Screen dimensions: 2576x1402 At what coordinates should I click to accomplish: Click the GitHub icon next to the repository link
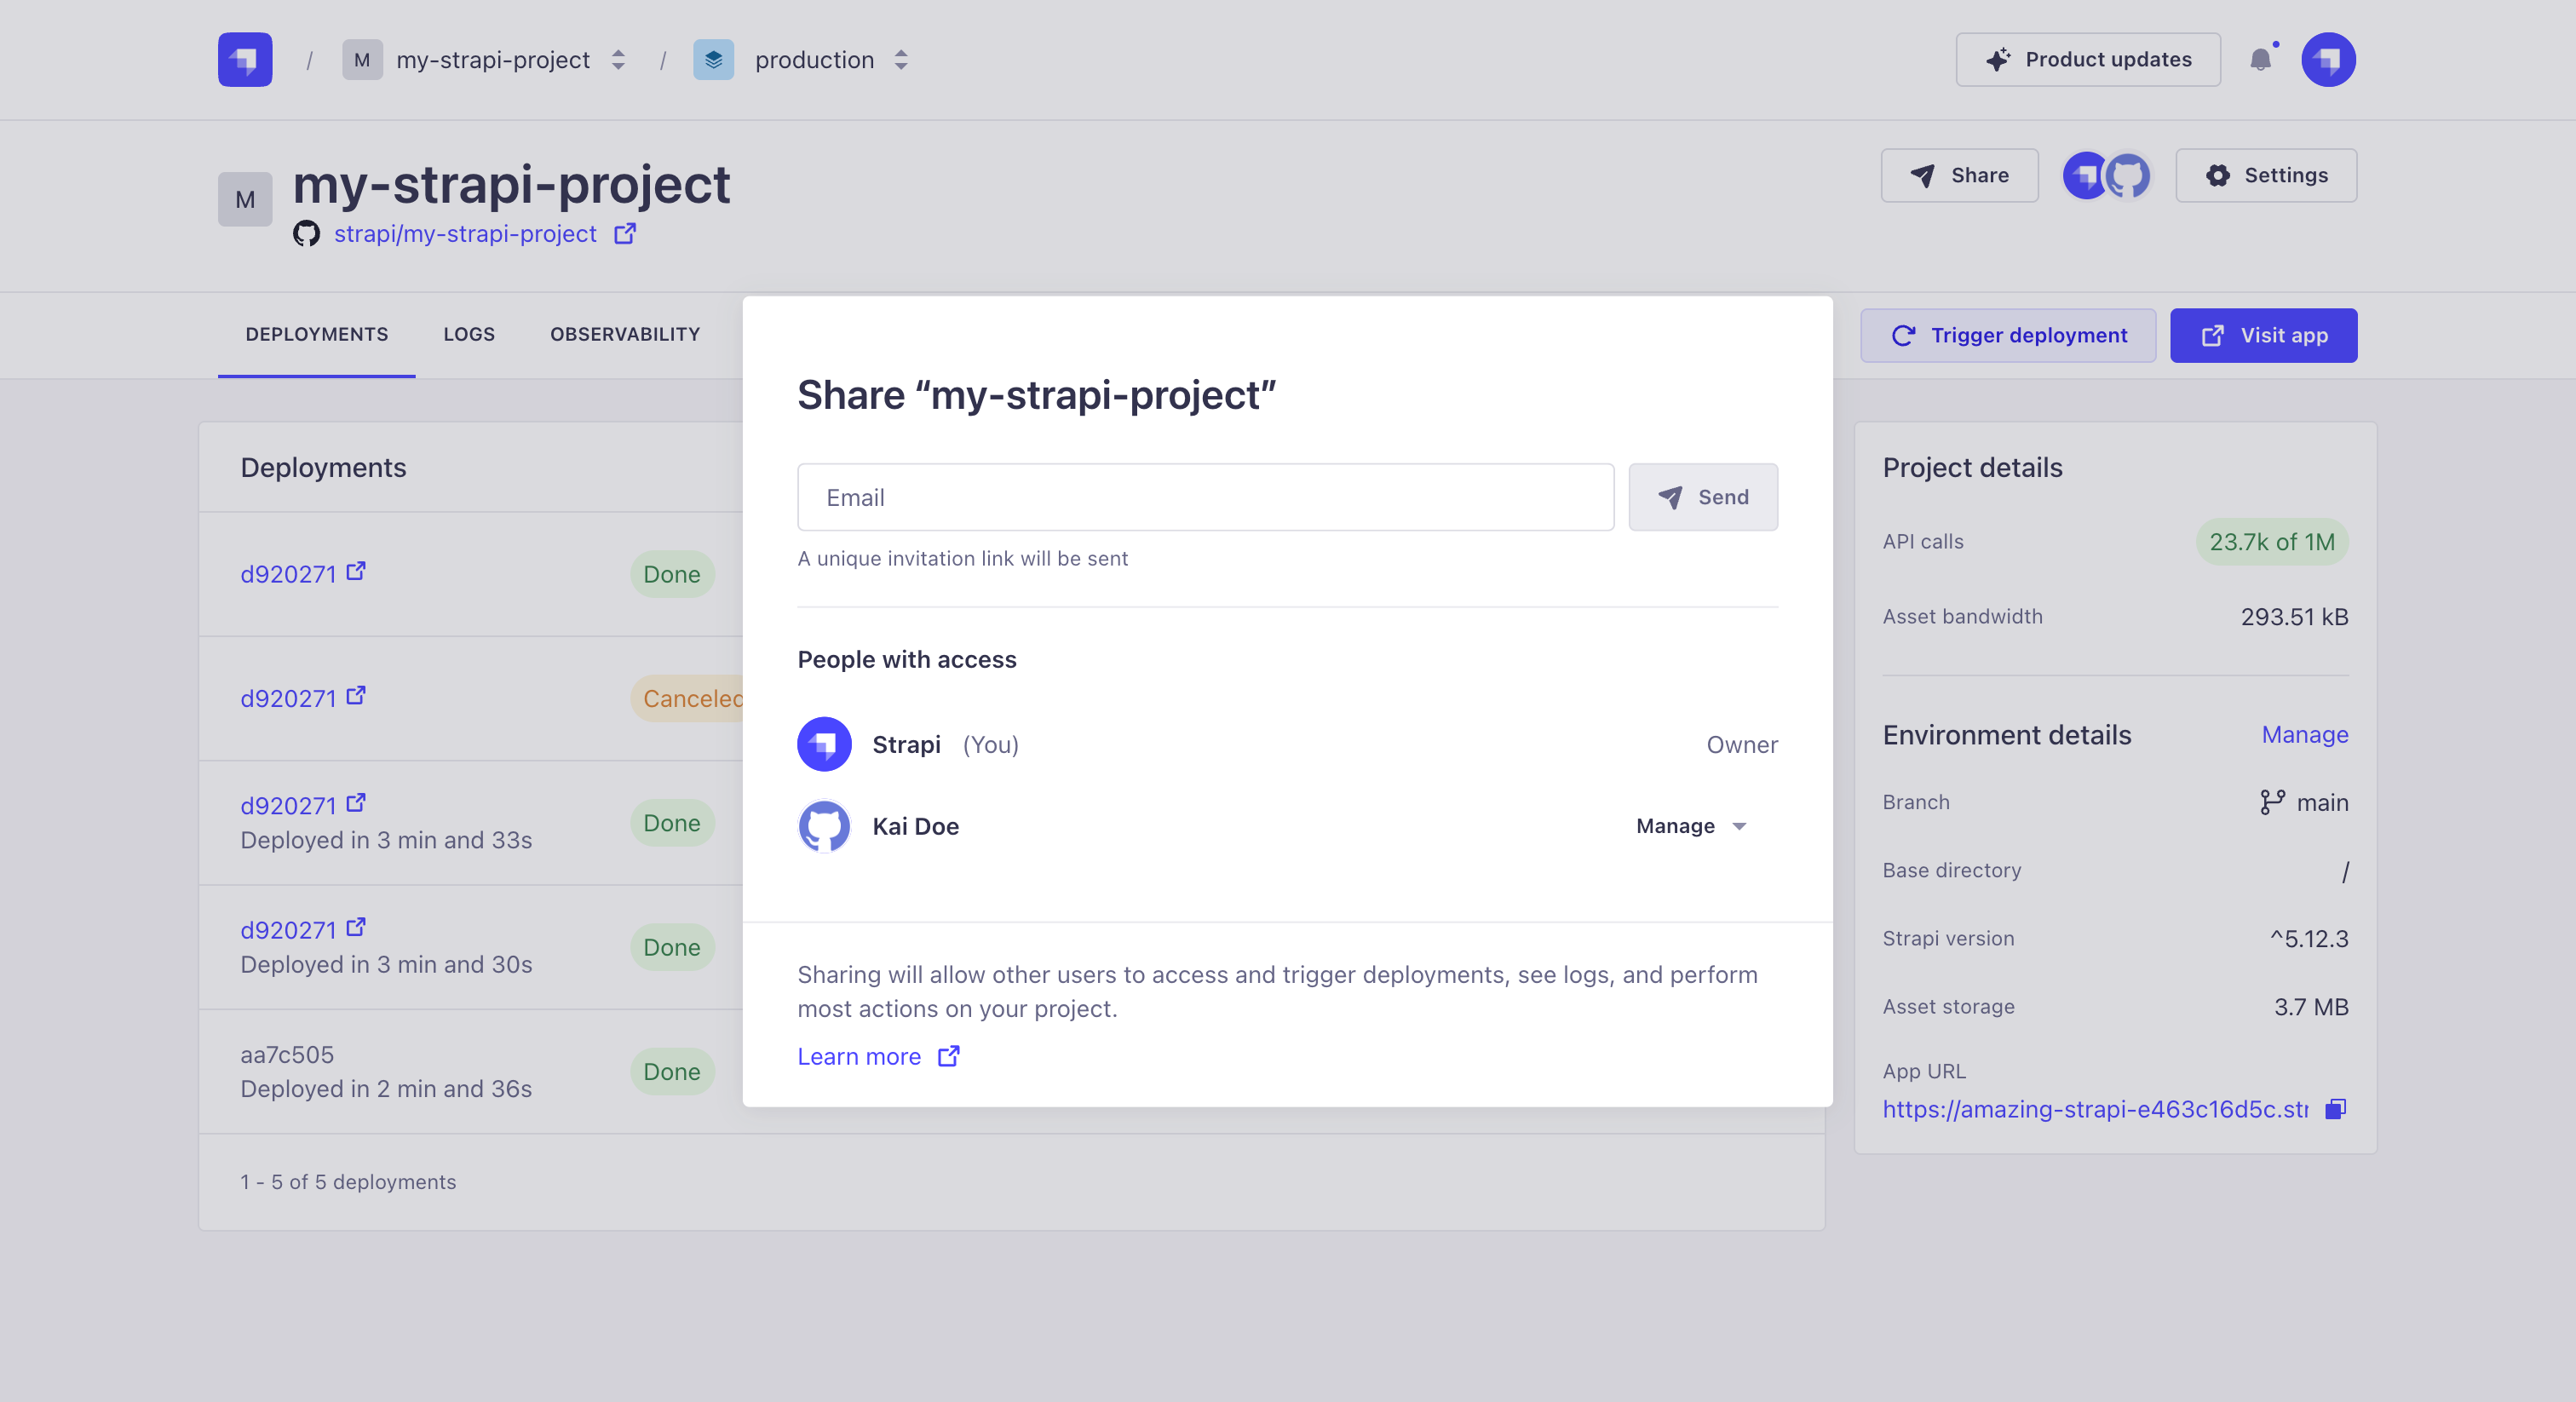tap(306, 234)
